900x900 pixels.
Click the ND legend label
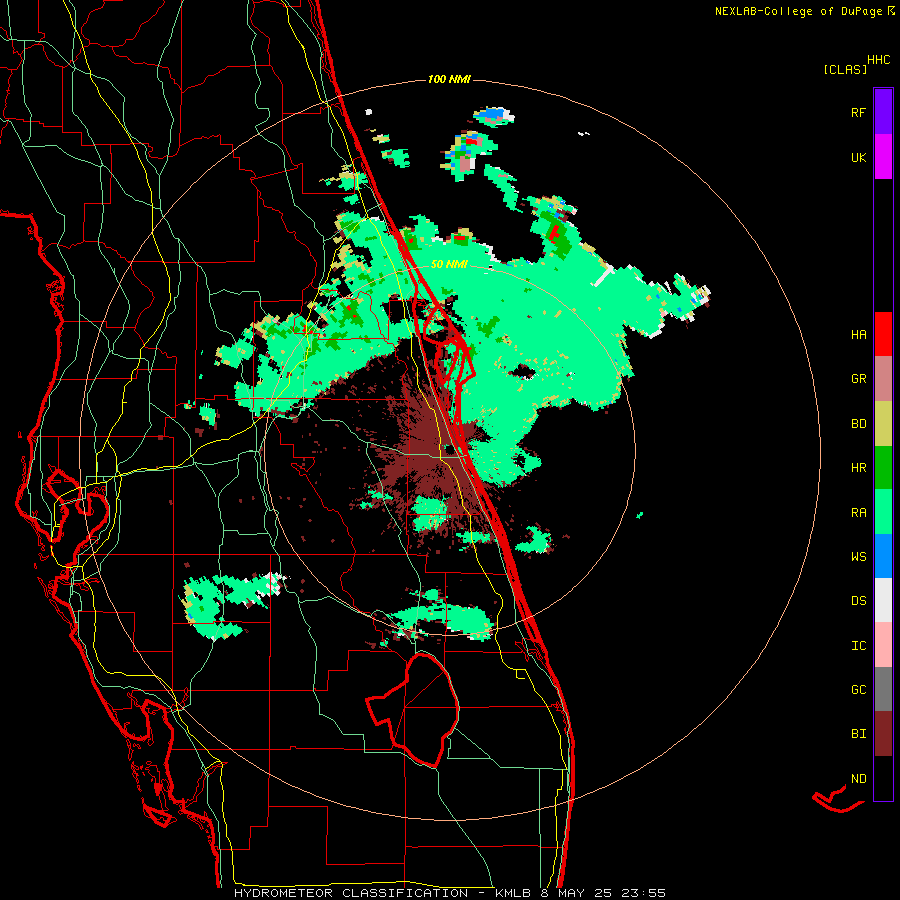point(858,778)
